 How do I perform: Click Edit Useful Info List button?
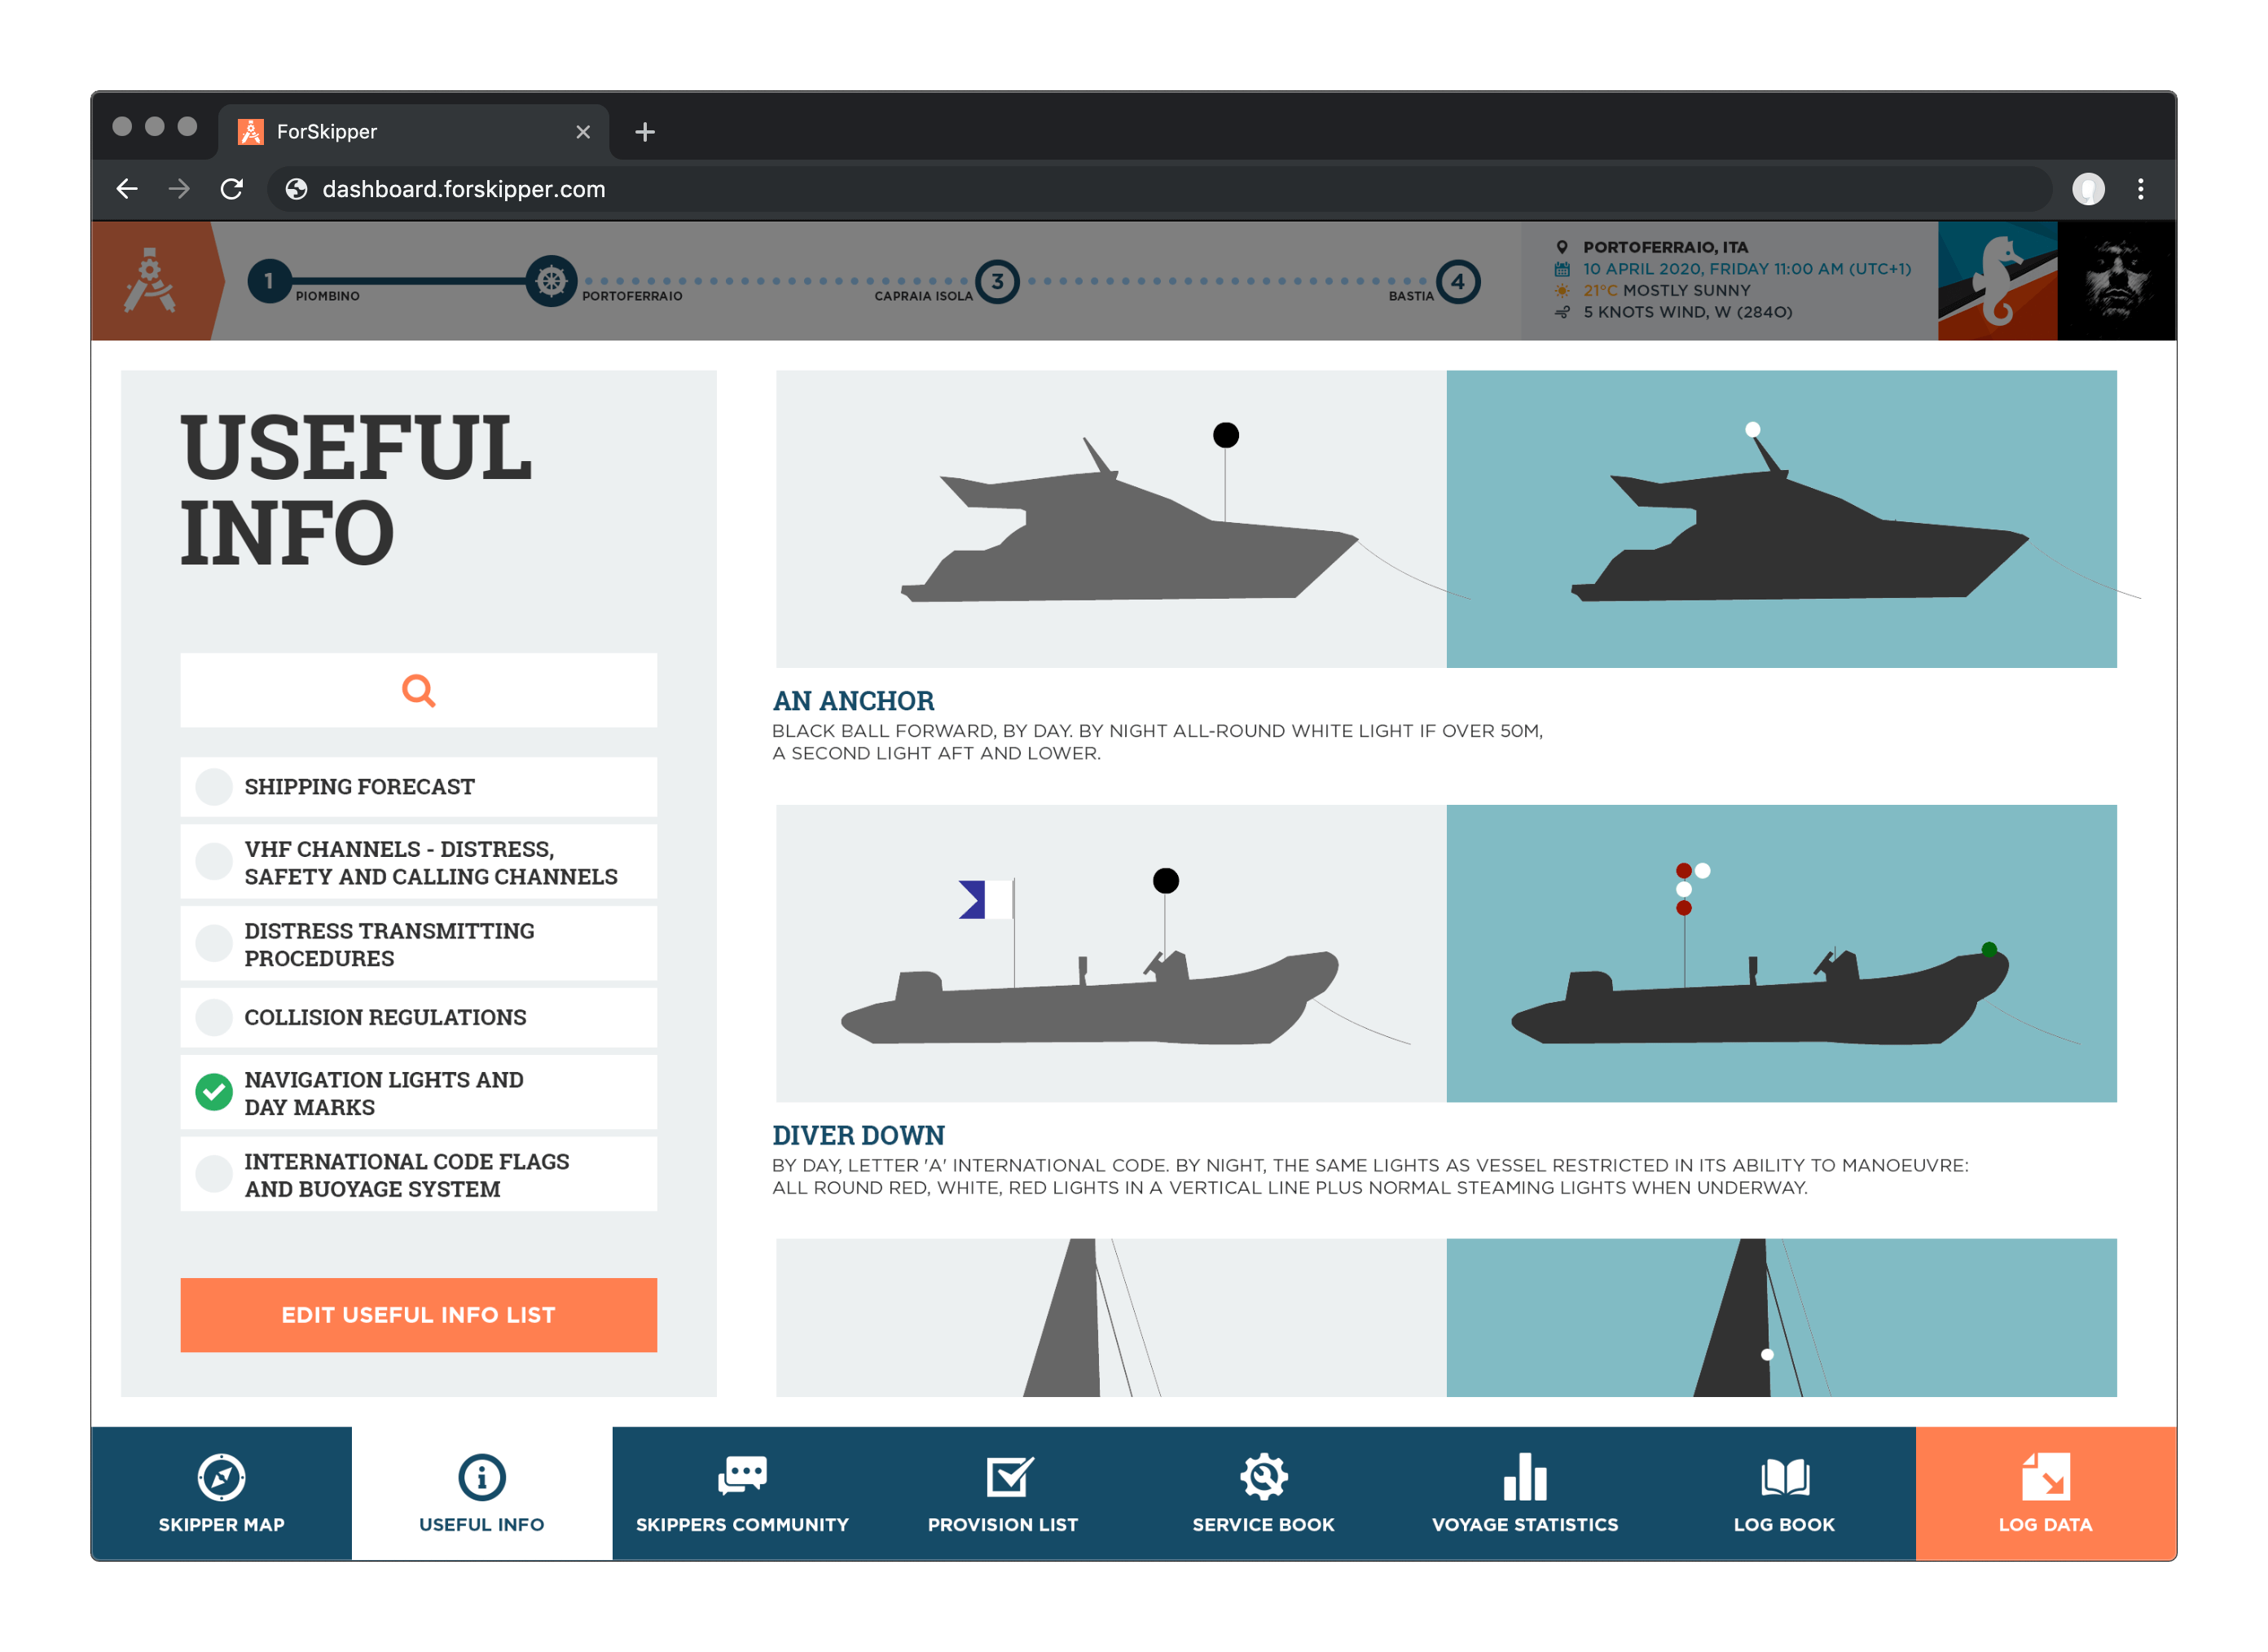pos(418,1315)
